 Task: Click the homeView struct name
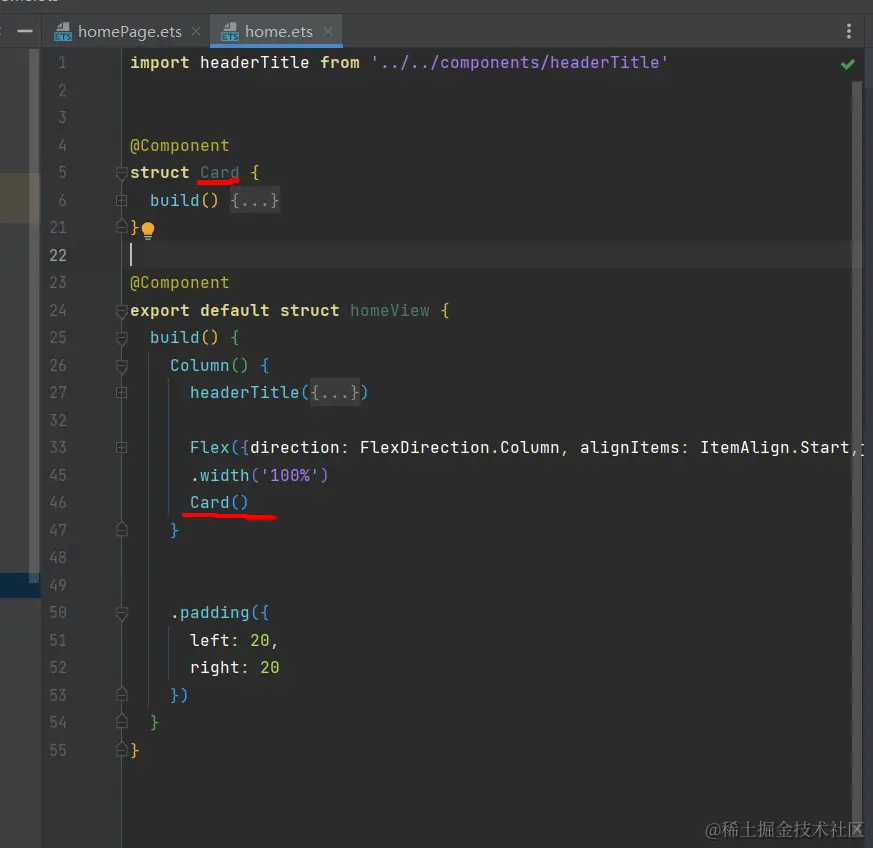pos(390,310)
